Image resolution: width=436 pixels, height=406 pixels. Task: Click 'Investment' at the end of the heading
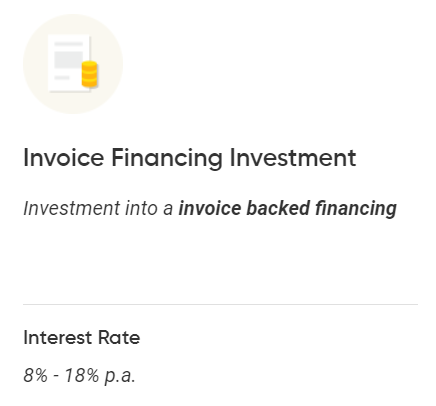[x=293, y=158]
